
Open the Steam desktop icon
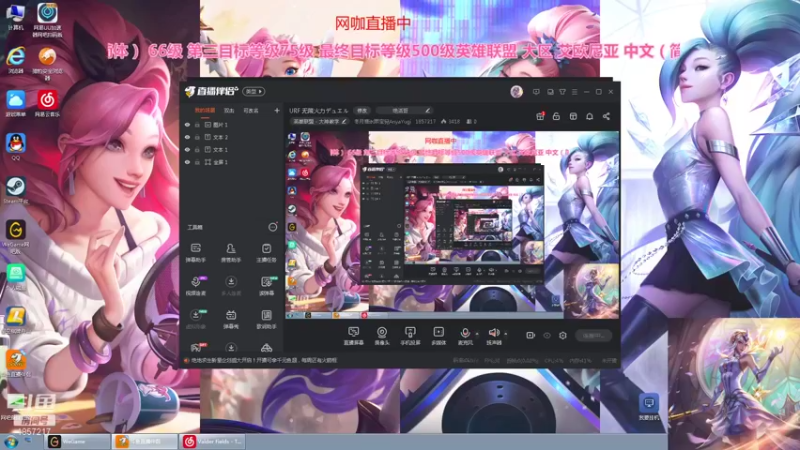(16, 190)
